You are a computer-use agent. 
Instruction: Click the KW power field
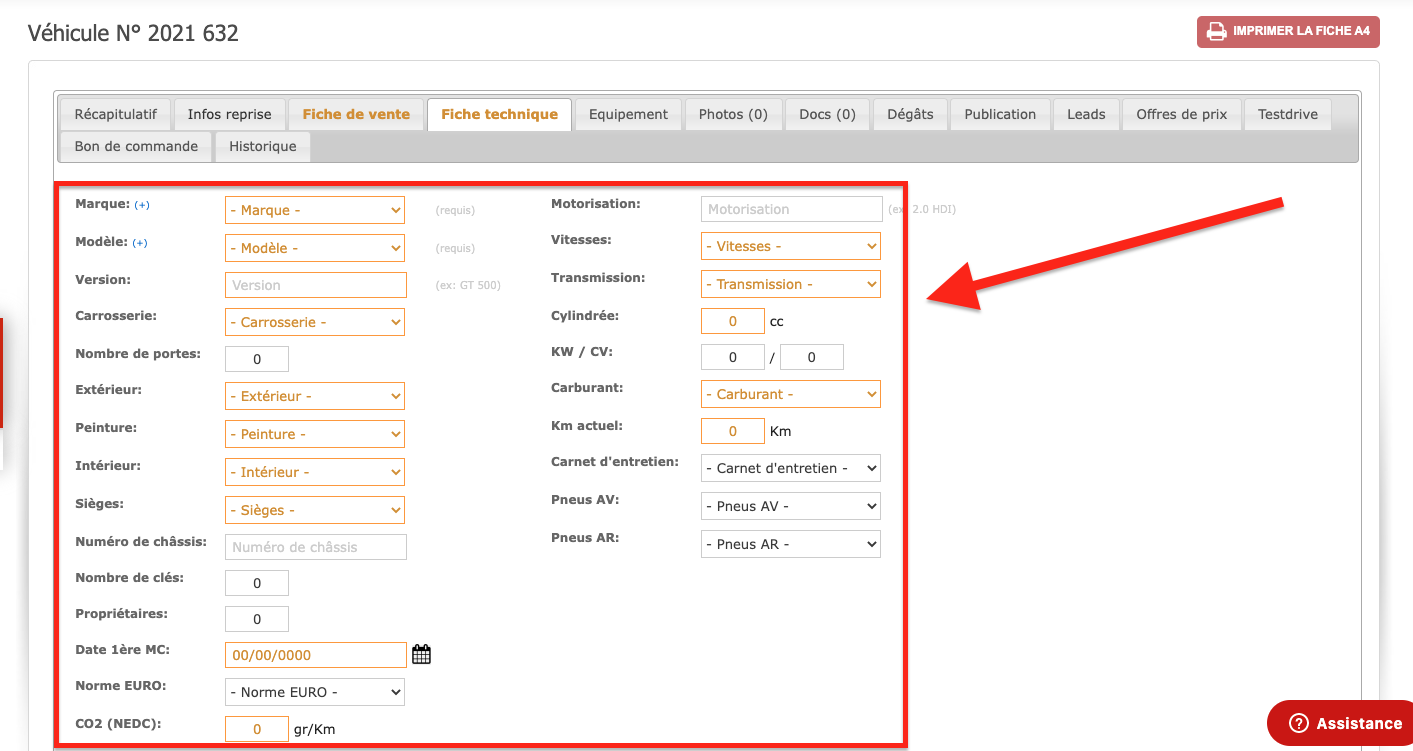[x=733, y=357]
